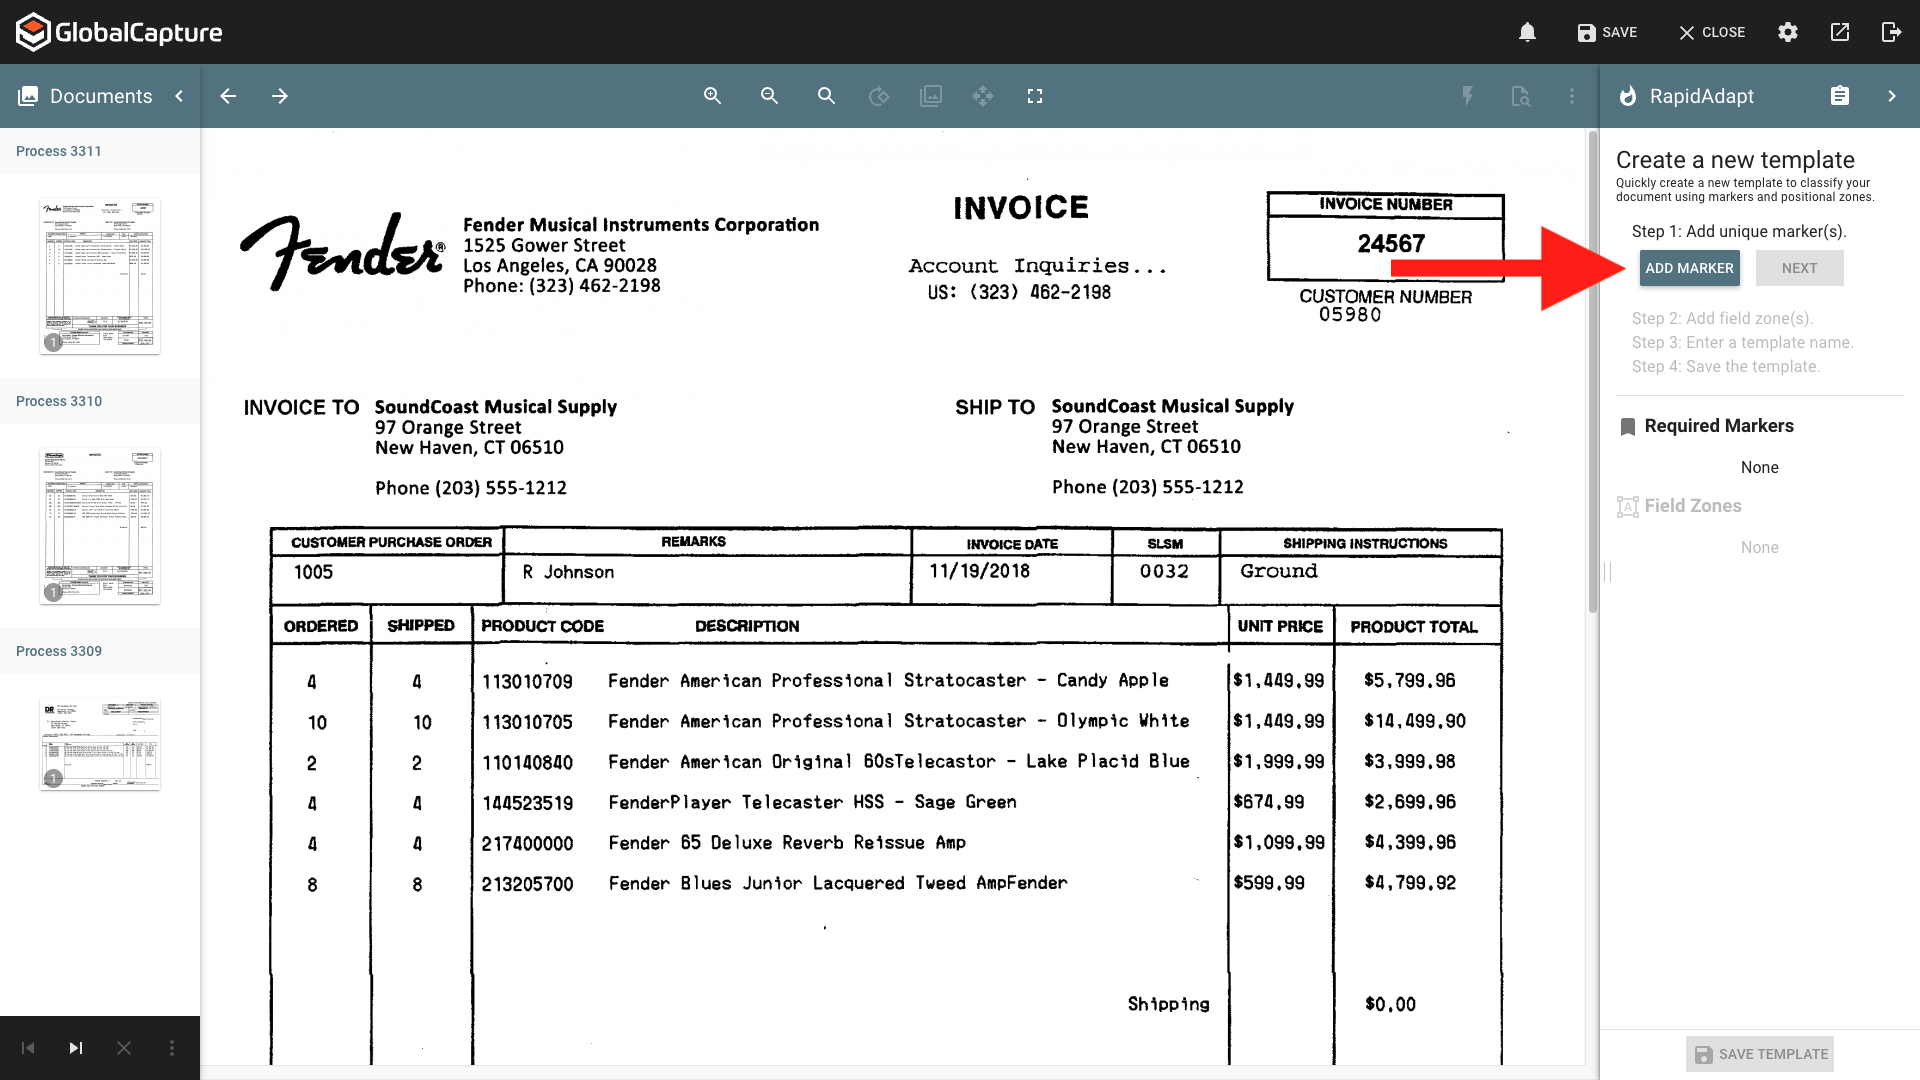This screenshot has width=1920, height=1080.
Task: Click the 'Field Zones' heading
Action: pos(1693,506)
